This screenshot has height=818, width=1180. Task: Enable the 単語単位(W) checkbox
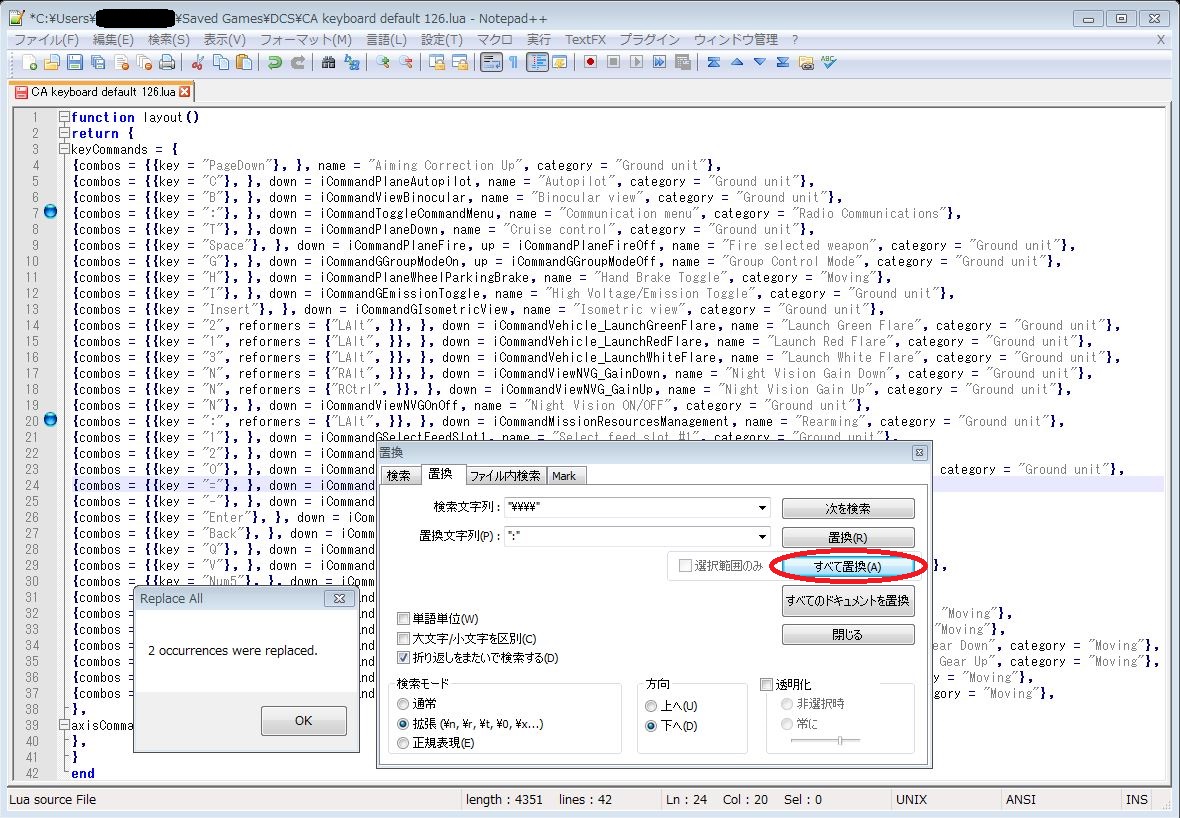(x=404, y=619)
